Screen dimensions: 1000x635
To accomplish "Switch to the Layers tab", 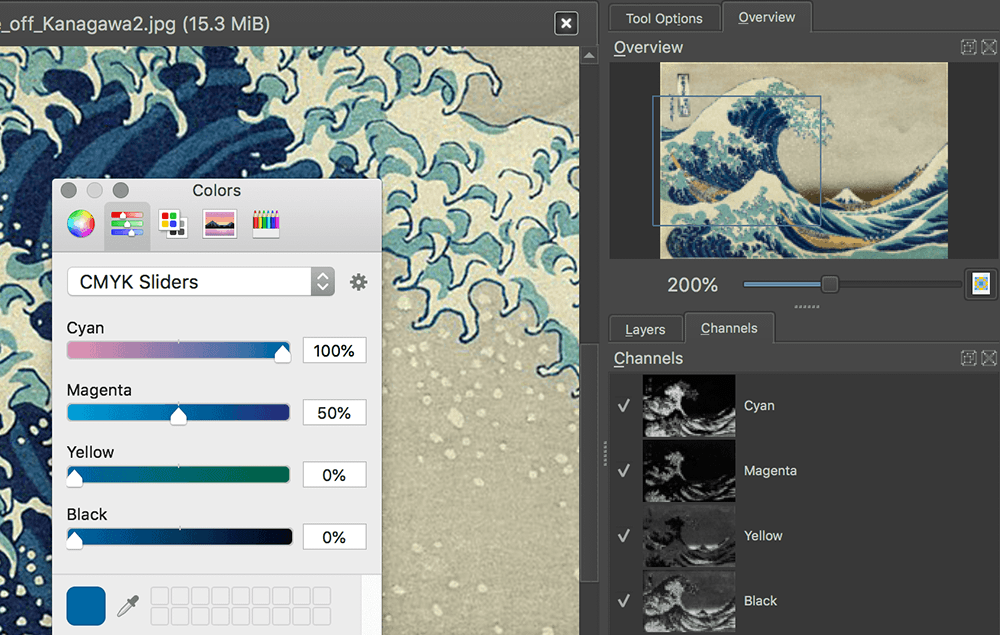I will pos(645,329).
